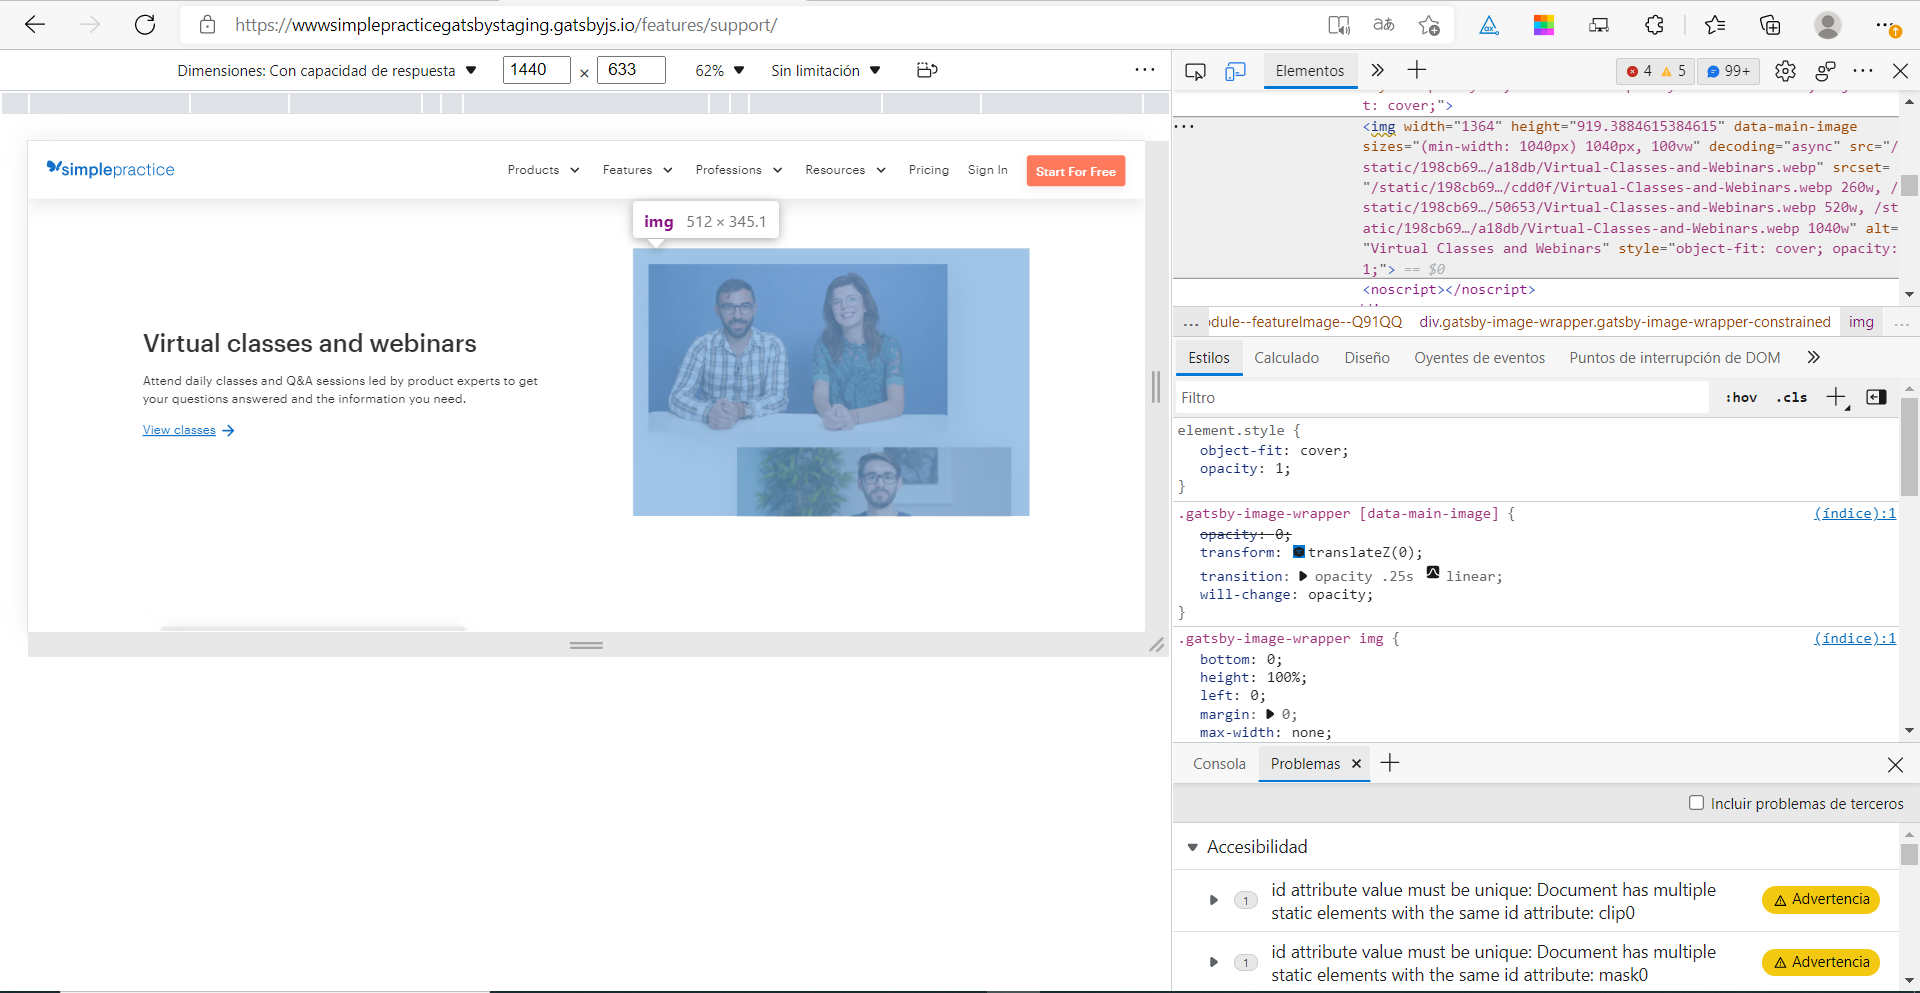Click the viewport width input showing 1440
The width and height of the screenshot is (1920, 993).
pyautogui.click(x=534, y=70)
